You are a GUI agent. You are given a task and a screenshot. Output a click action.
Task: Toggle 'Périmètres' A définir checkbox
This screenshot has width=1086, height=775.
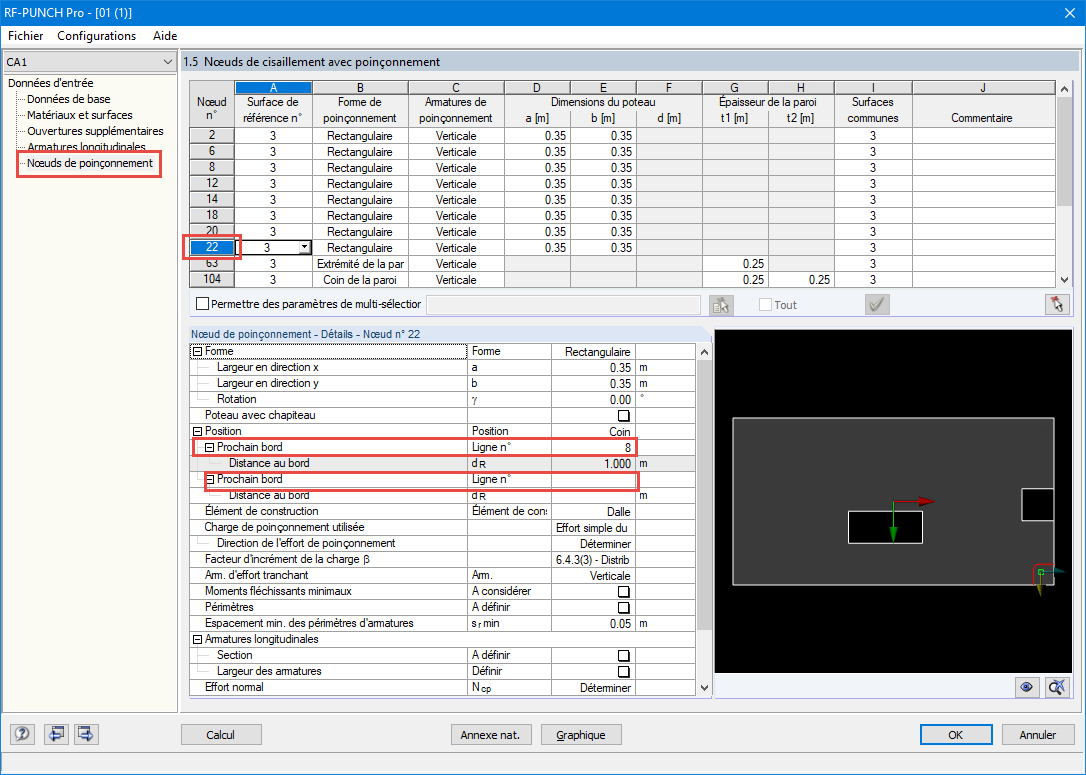[x=623, y=607]
